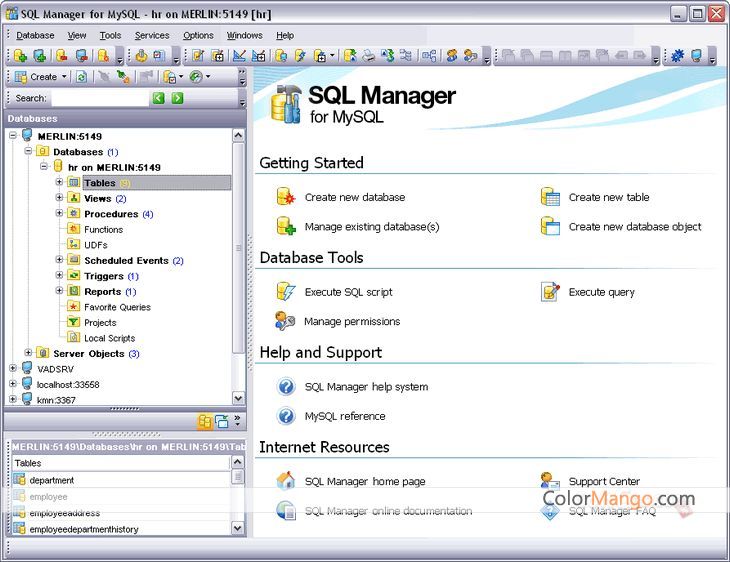730x562 pixels.
Task: Click the monitor icon beside blue gear
Action: (696, 56)
